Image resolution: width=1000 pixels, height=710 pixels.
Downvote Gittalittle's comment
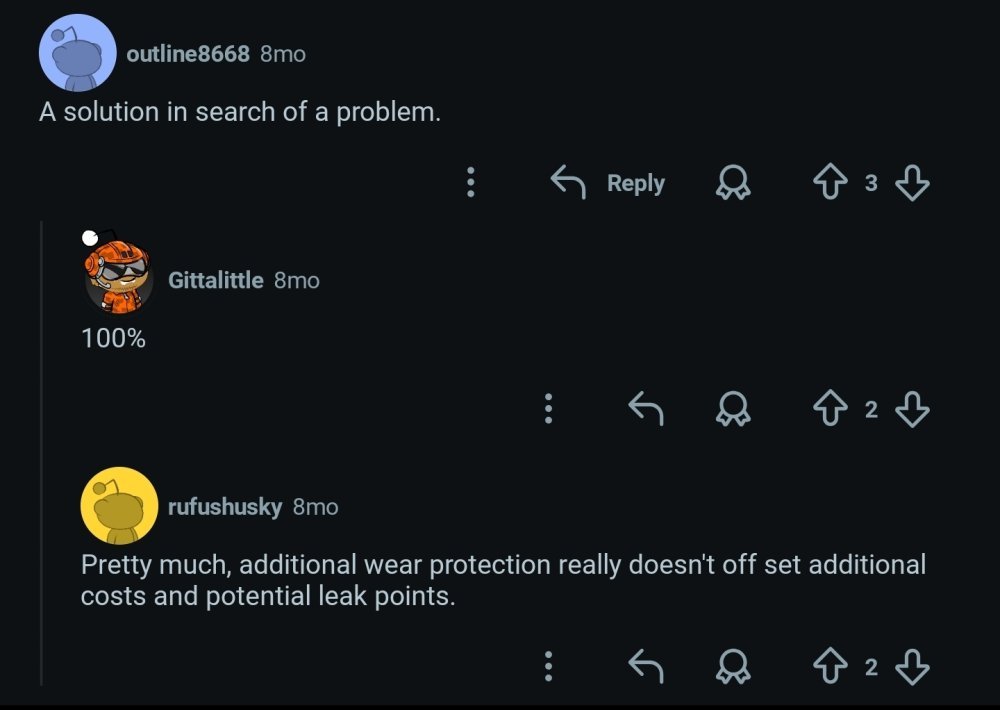point(911,408)
